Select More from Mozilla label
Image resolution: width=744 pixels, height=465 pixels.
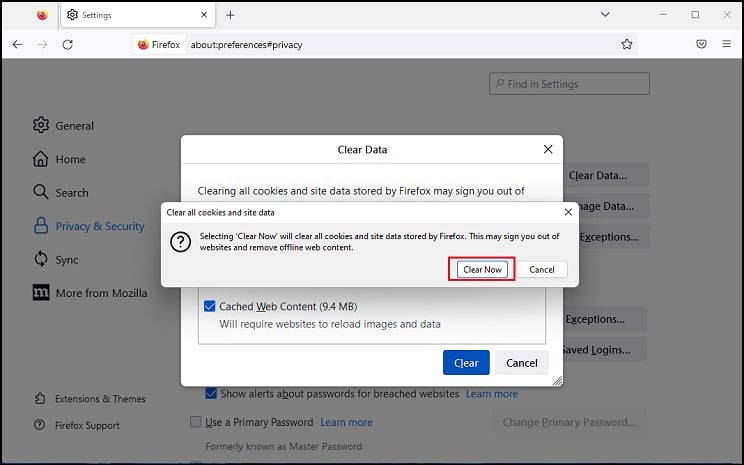click(x=101, y=293)
